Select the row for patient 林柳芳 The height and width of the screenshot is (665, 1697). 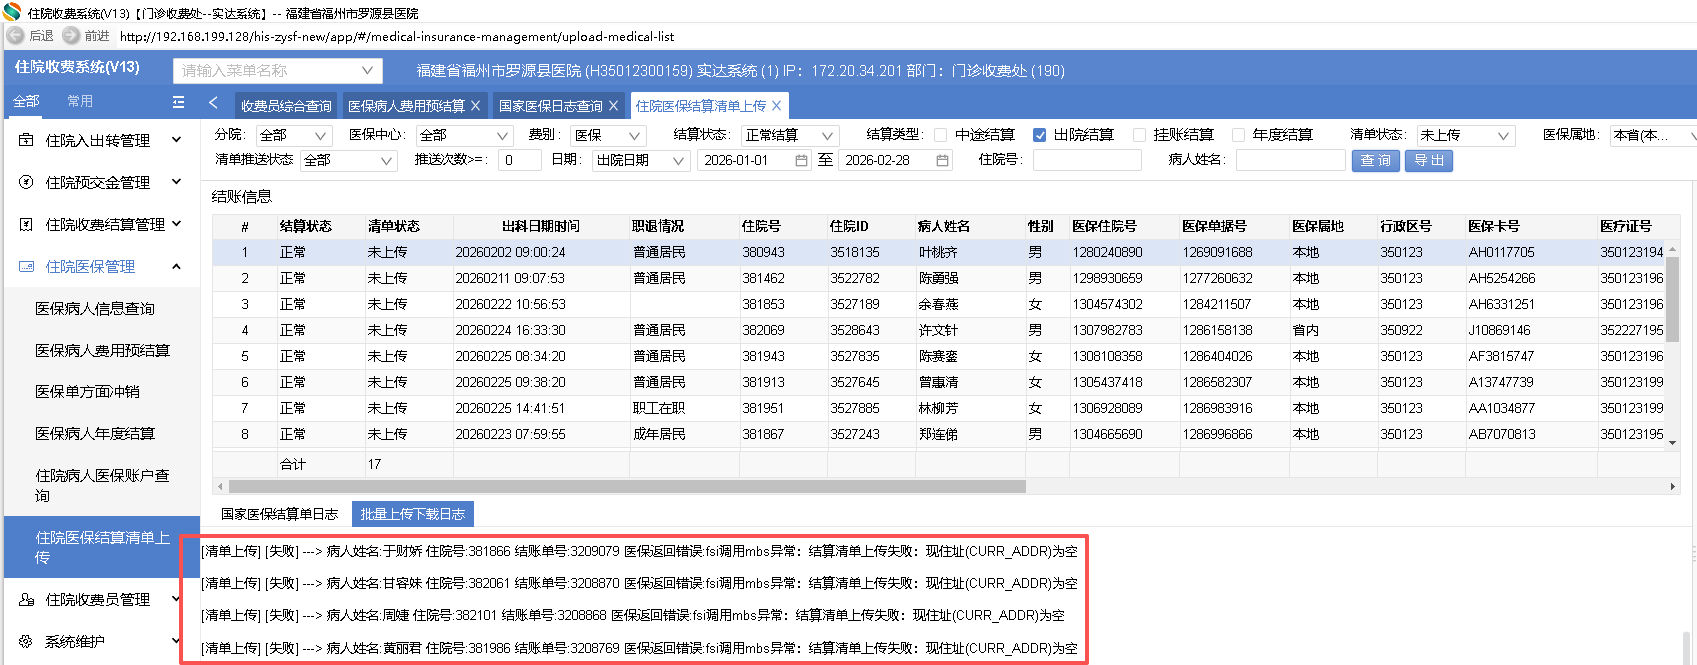[938, 408]
